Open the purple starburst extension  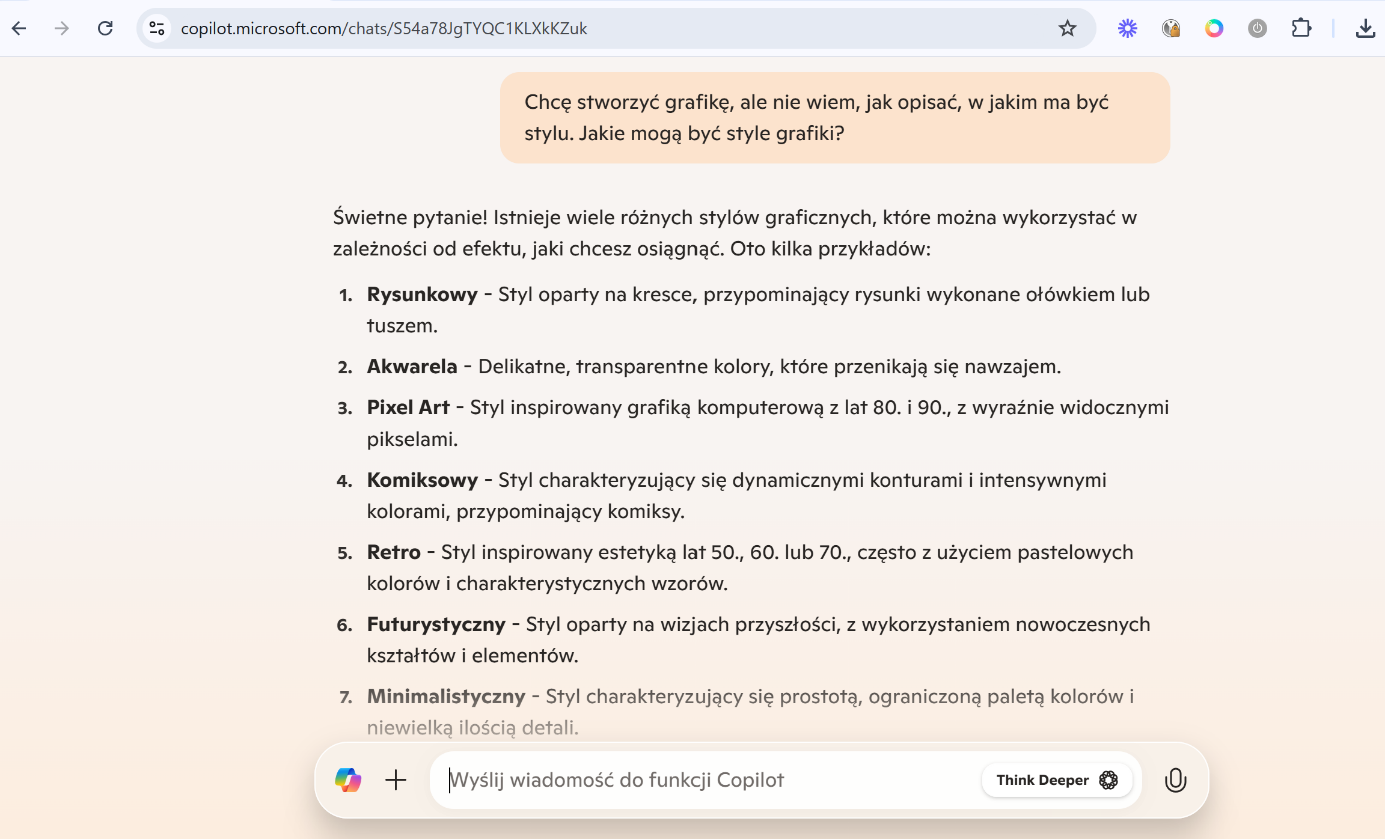tap(1128, 28)
